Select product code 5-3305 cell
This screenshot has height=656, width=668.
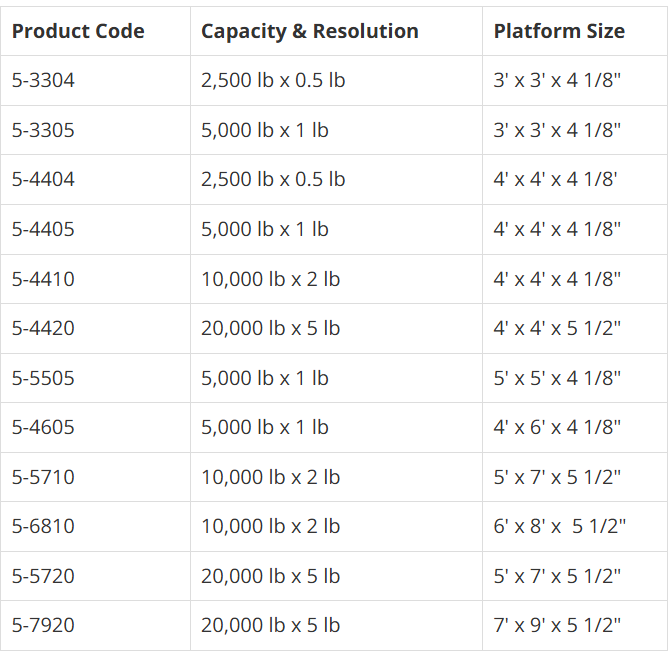(43, 130)
